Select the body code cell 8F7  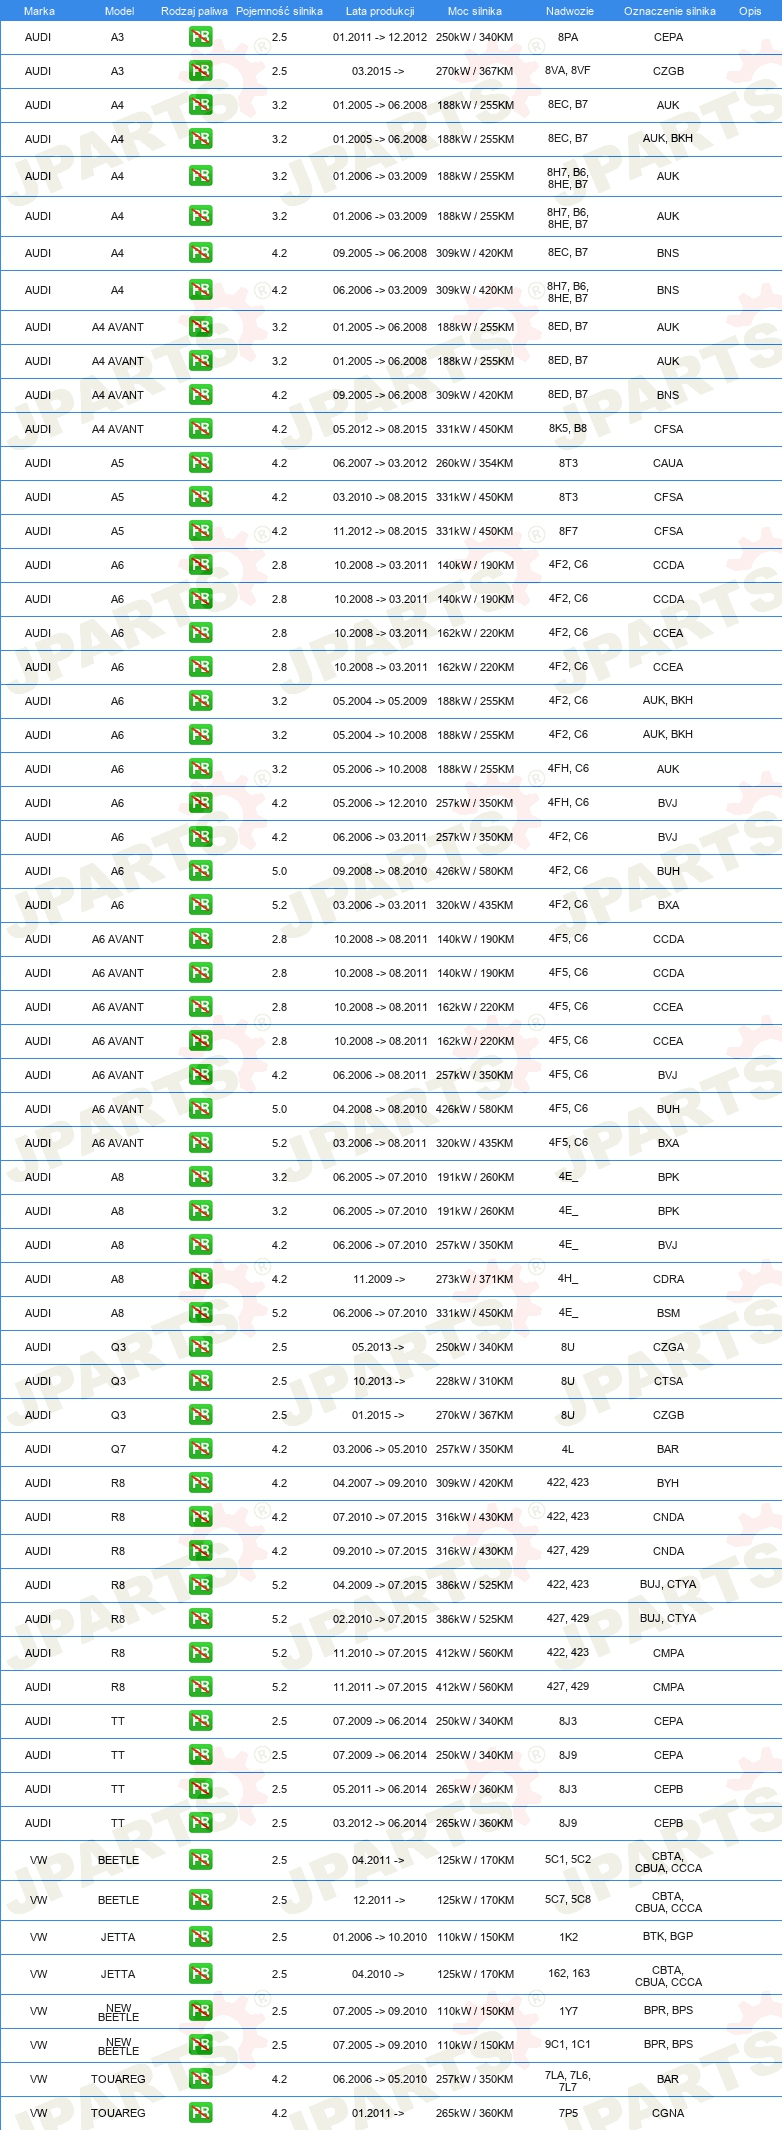click(568, 531)
